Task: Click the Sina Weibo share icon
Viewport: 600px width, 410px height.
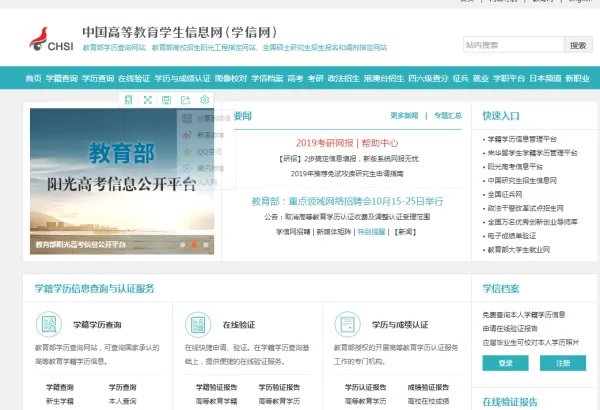Action: point(187,135)
